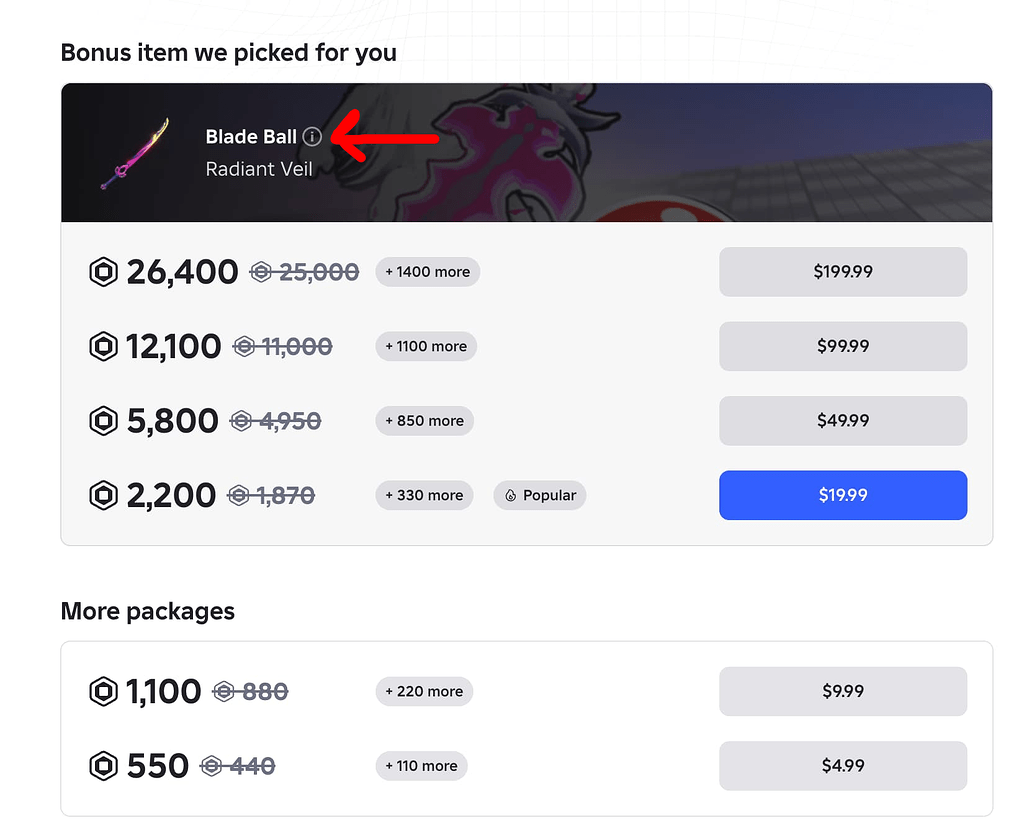This screenshot has width=1024, height=827.
Task: Click the flame icon in the Popular badge
Action: point(509,495)
